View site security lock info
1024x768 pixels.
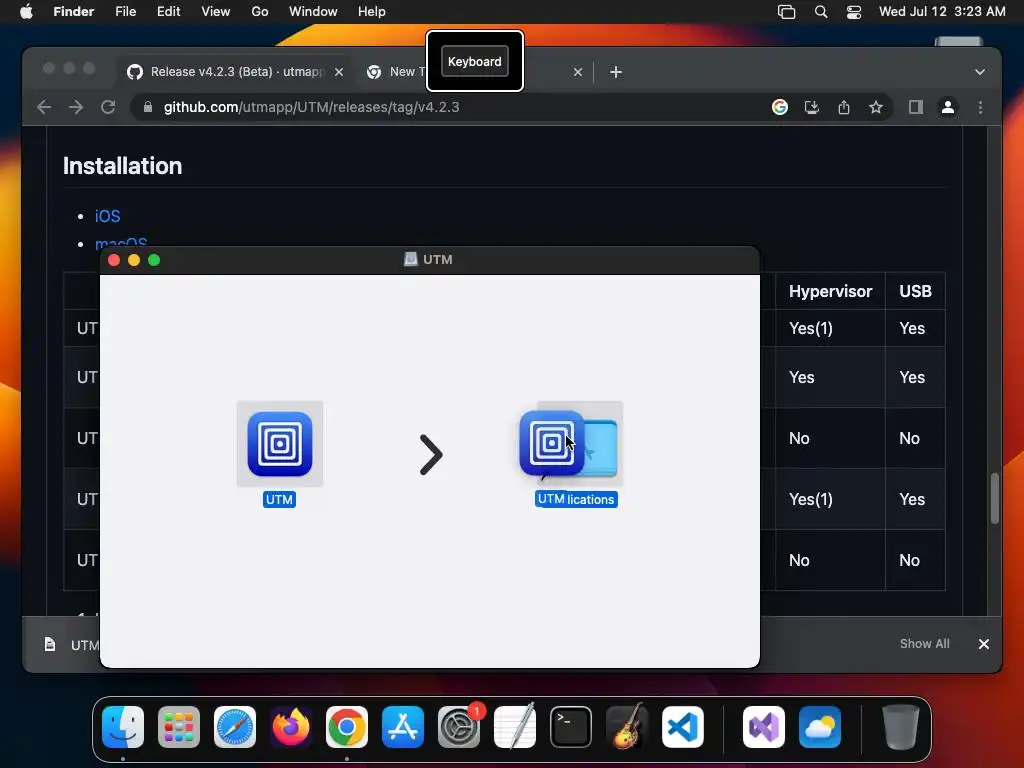(x=148, y=107)
